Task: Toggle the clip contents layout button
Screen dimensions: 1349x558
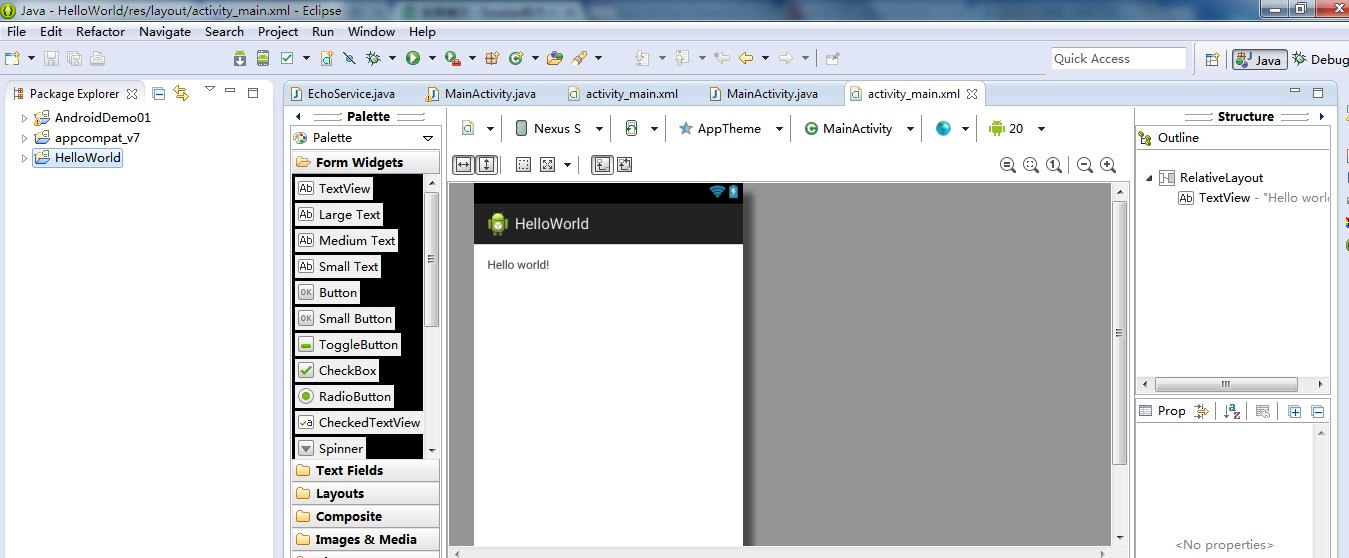Action: click(625, 165)
